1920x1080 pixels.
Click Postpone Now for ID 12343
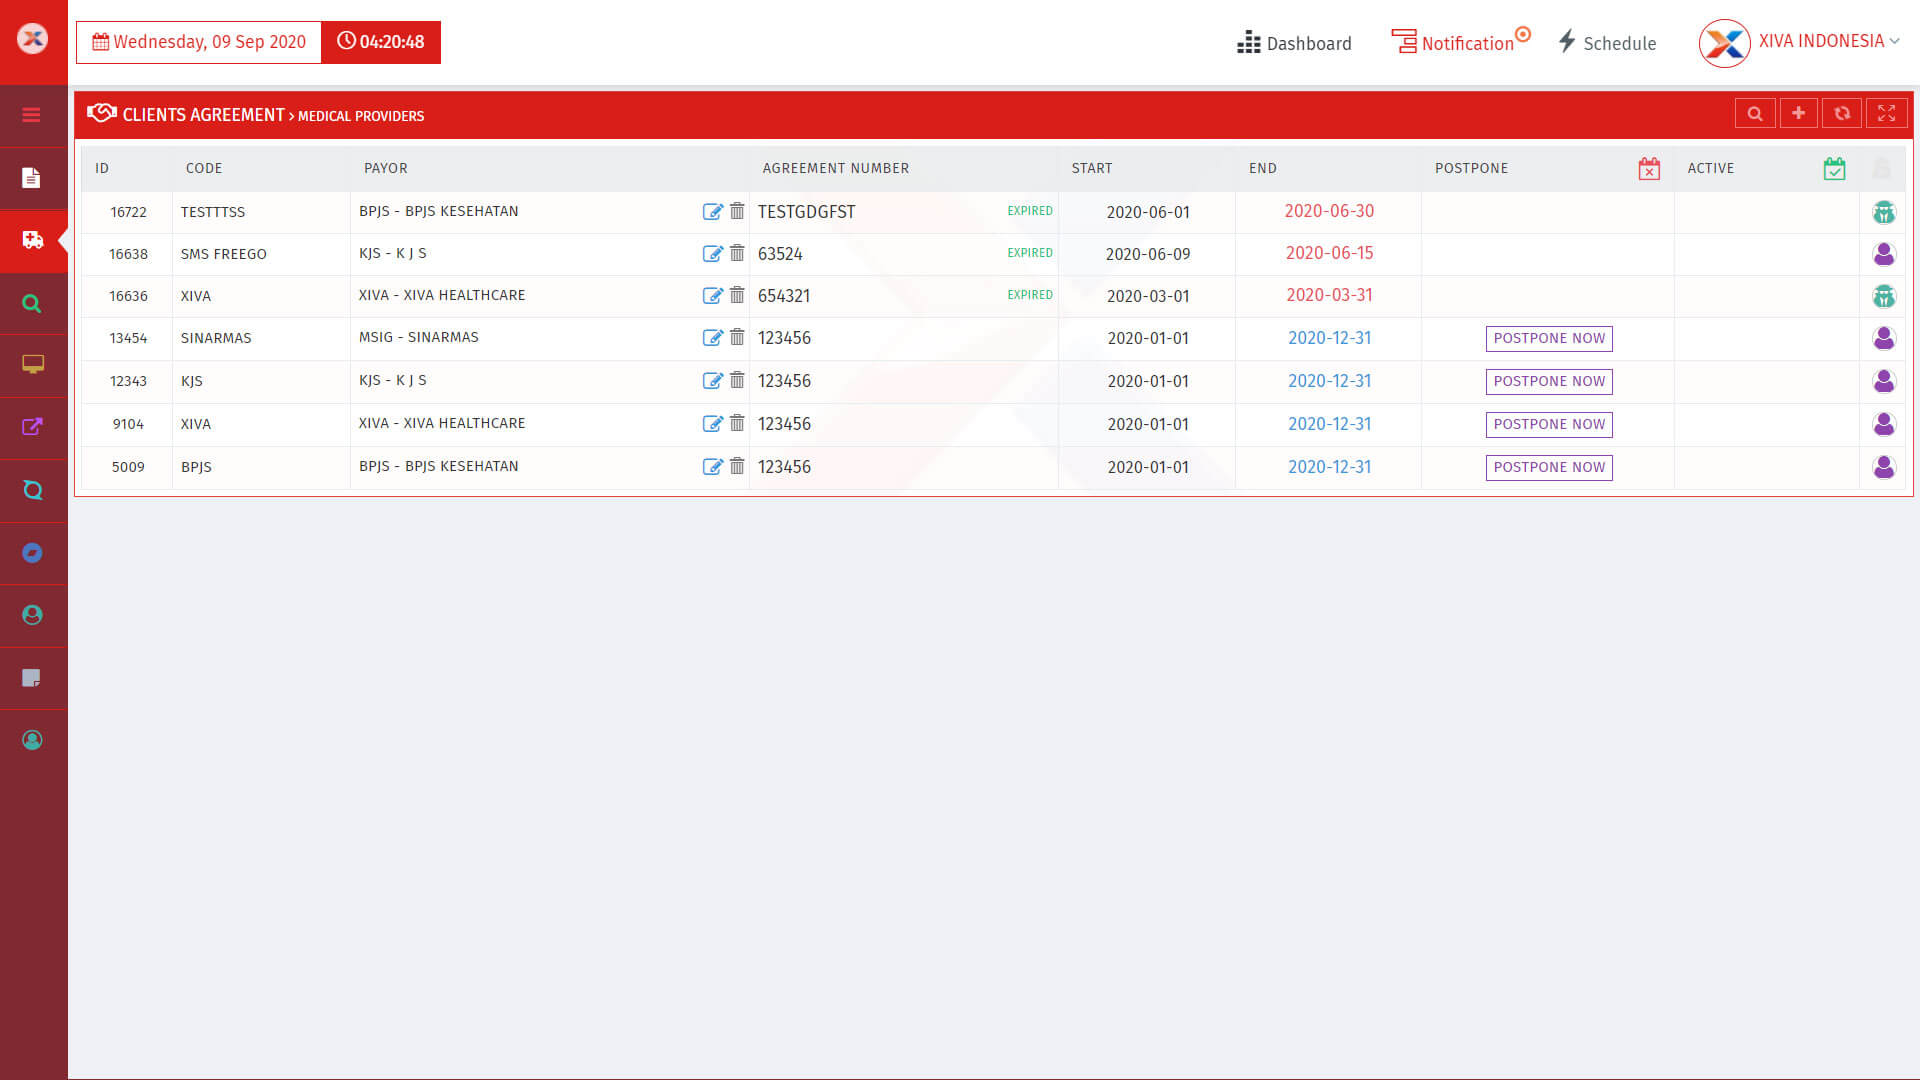[x=1549, y=382]
